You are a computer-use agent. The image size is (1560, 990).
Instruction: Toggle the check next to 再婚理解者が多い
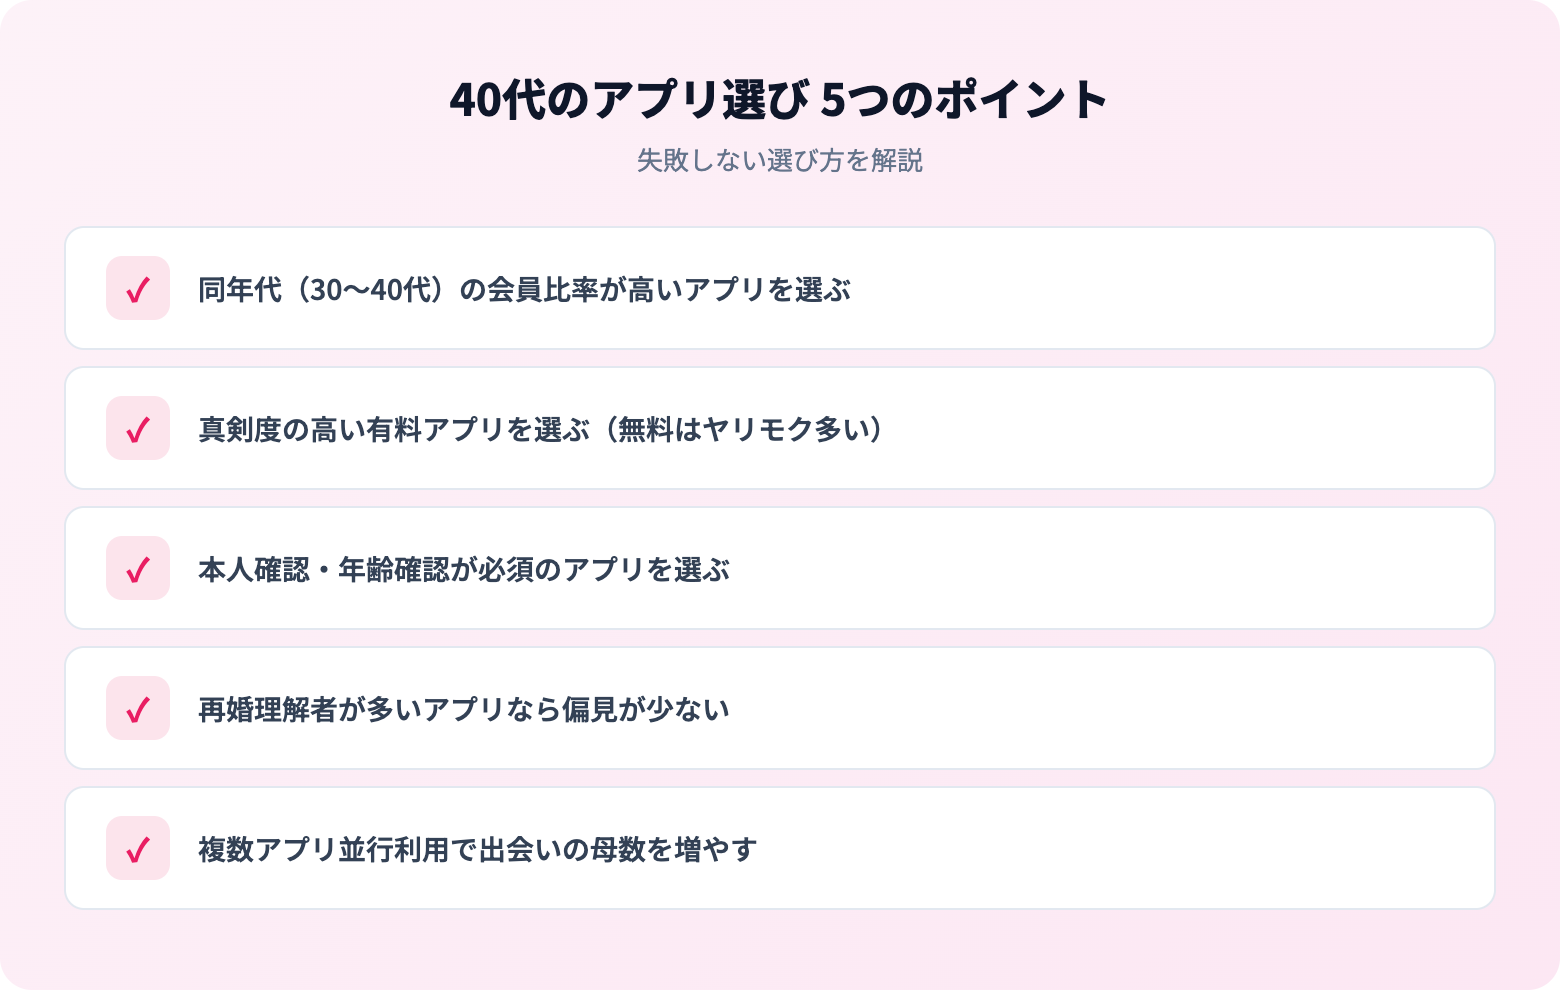tap(138, 709)
